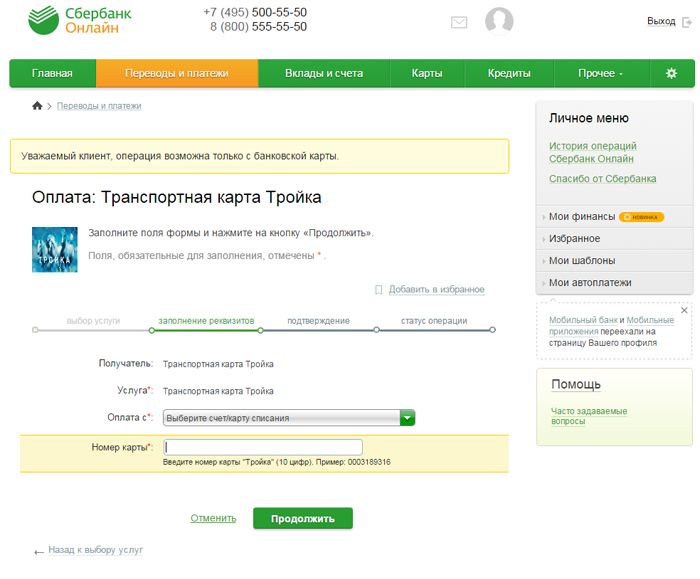Close the mobile bank notification box
The height and width of the screenshot is (579, 700).
pyautogui.click(x=684, y=310)
